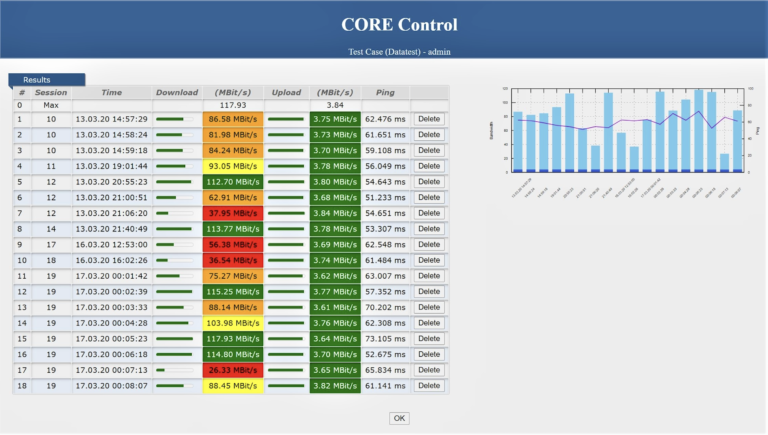The width and height of the screenshot is (768, 435).
Task: Select ping value 73.105 ms
Action: click(x=385, y=338)
